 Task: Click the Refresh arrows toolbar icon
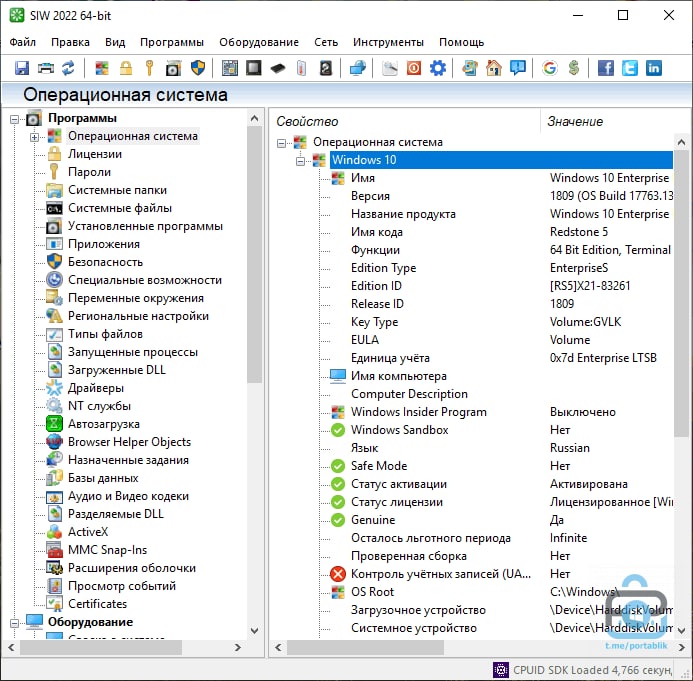click(x=68, y=68)
